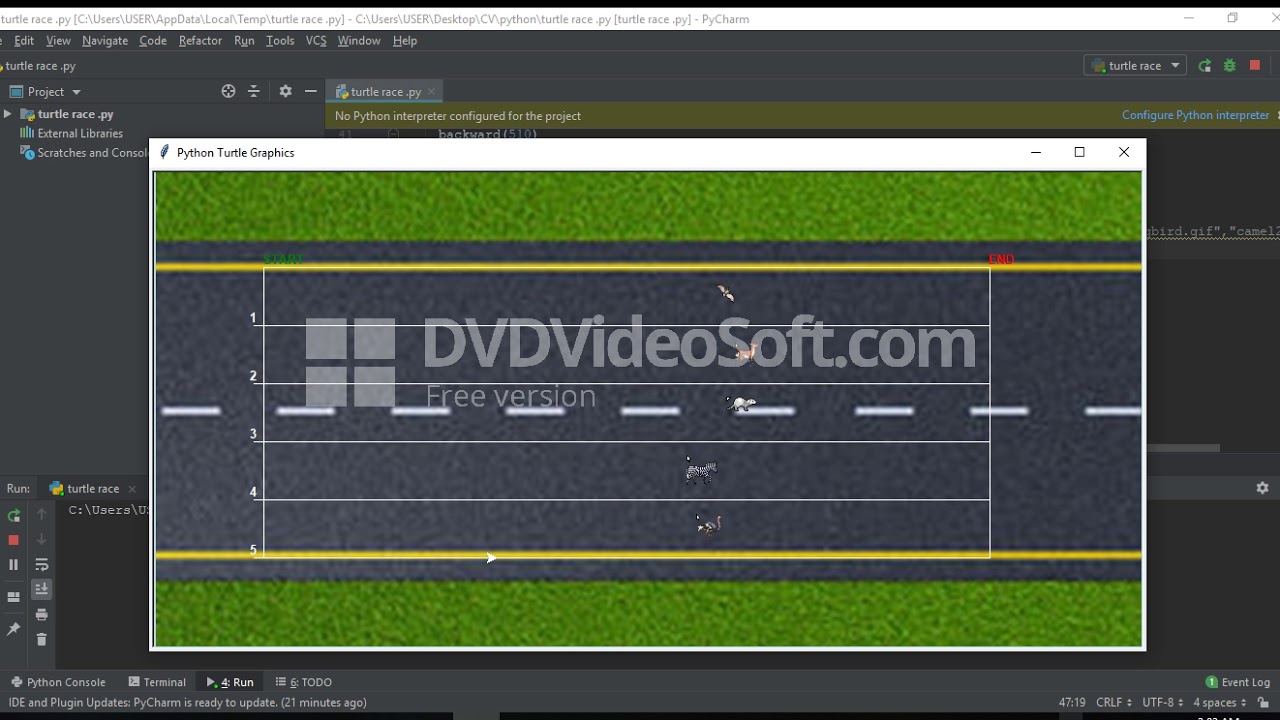Pause output in the Run panel
Viewport: 1280px width, 720px height.
click(x=14, y=565)
